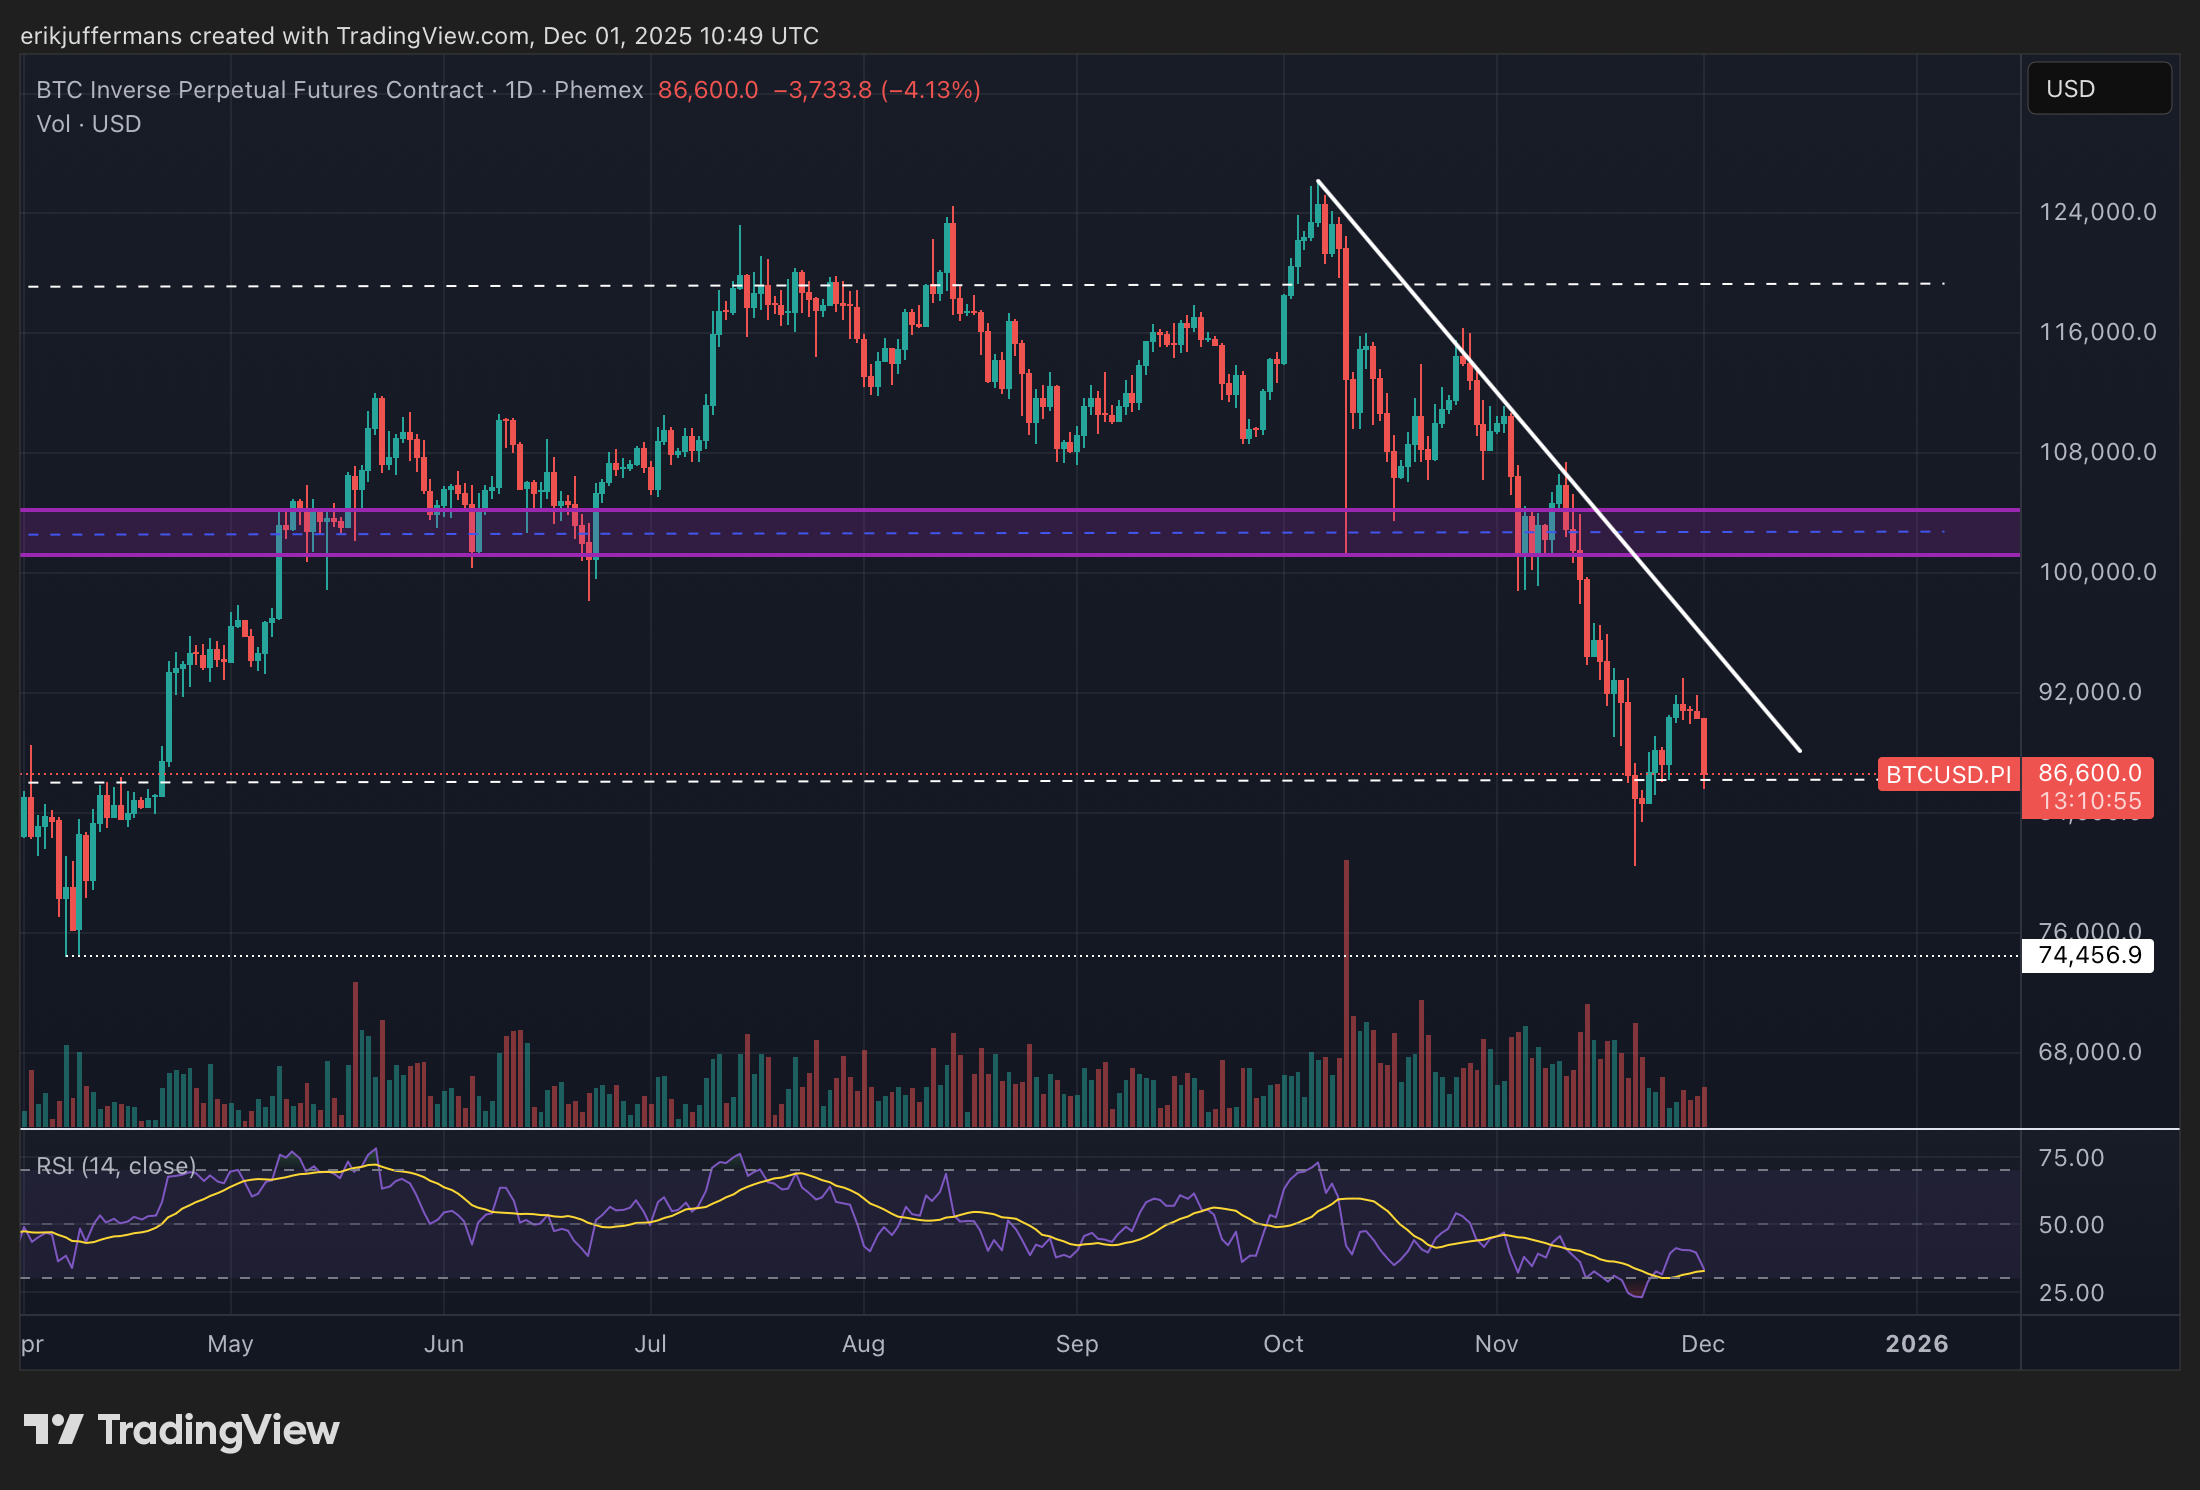
Task: Click the Oct label on time axis
Action: [1283, 1344]
